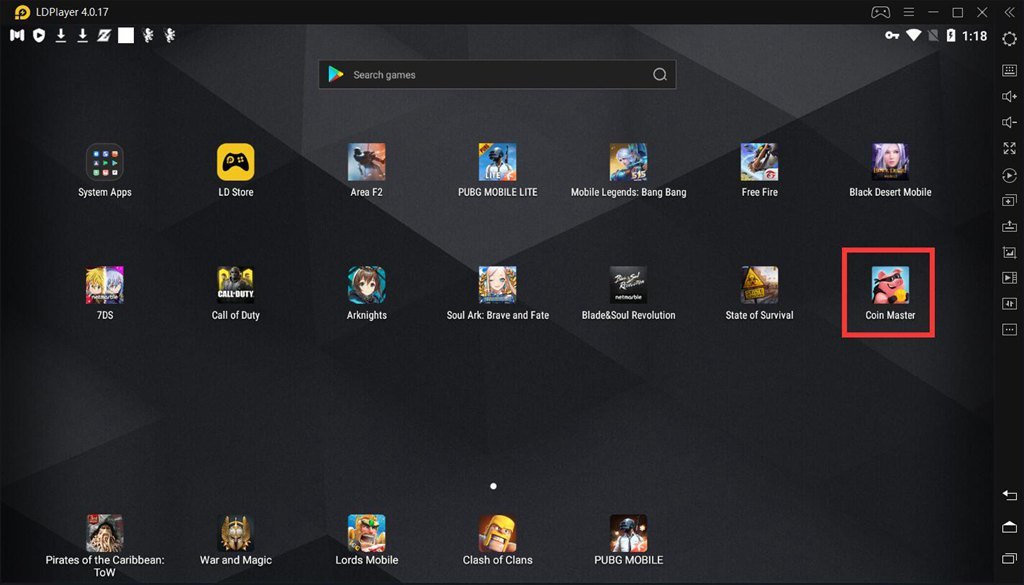Click the white square notification icon

coord(126,35)
